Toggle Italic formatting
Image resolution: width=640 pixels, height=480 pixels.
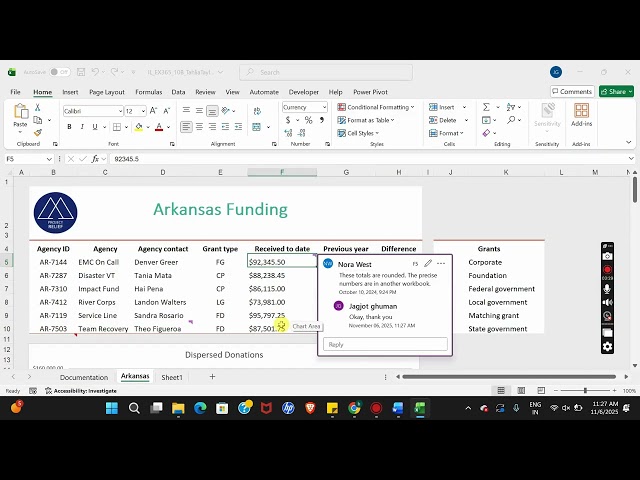click(82, 127)
